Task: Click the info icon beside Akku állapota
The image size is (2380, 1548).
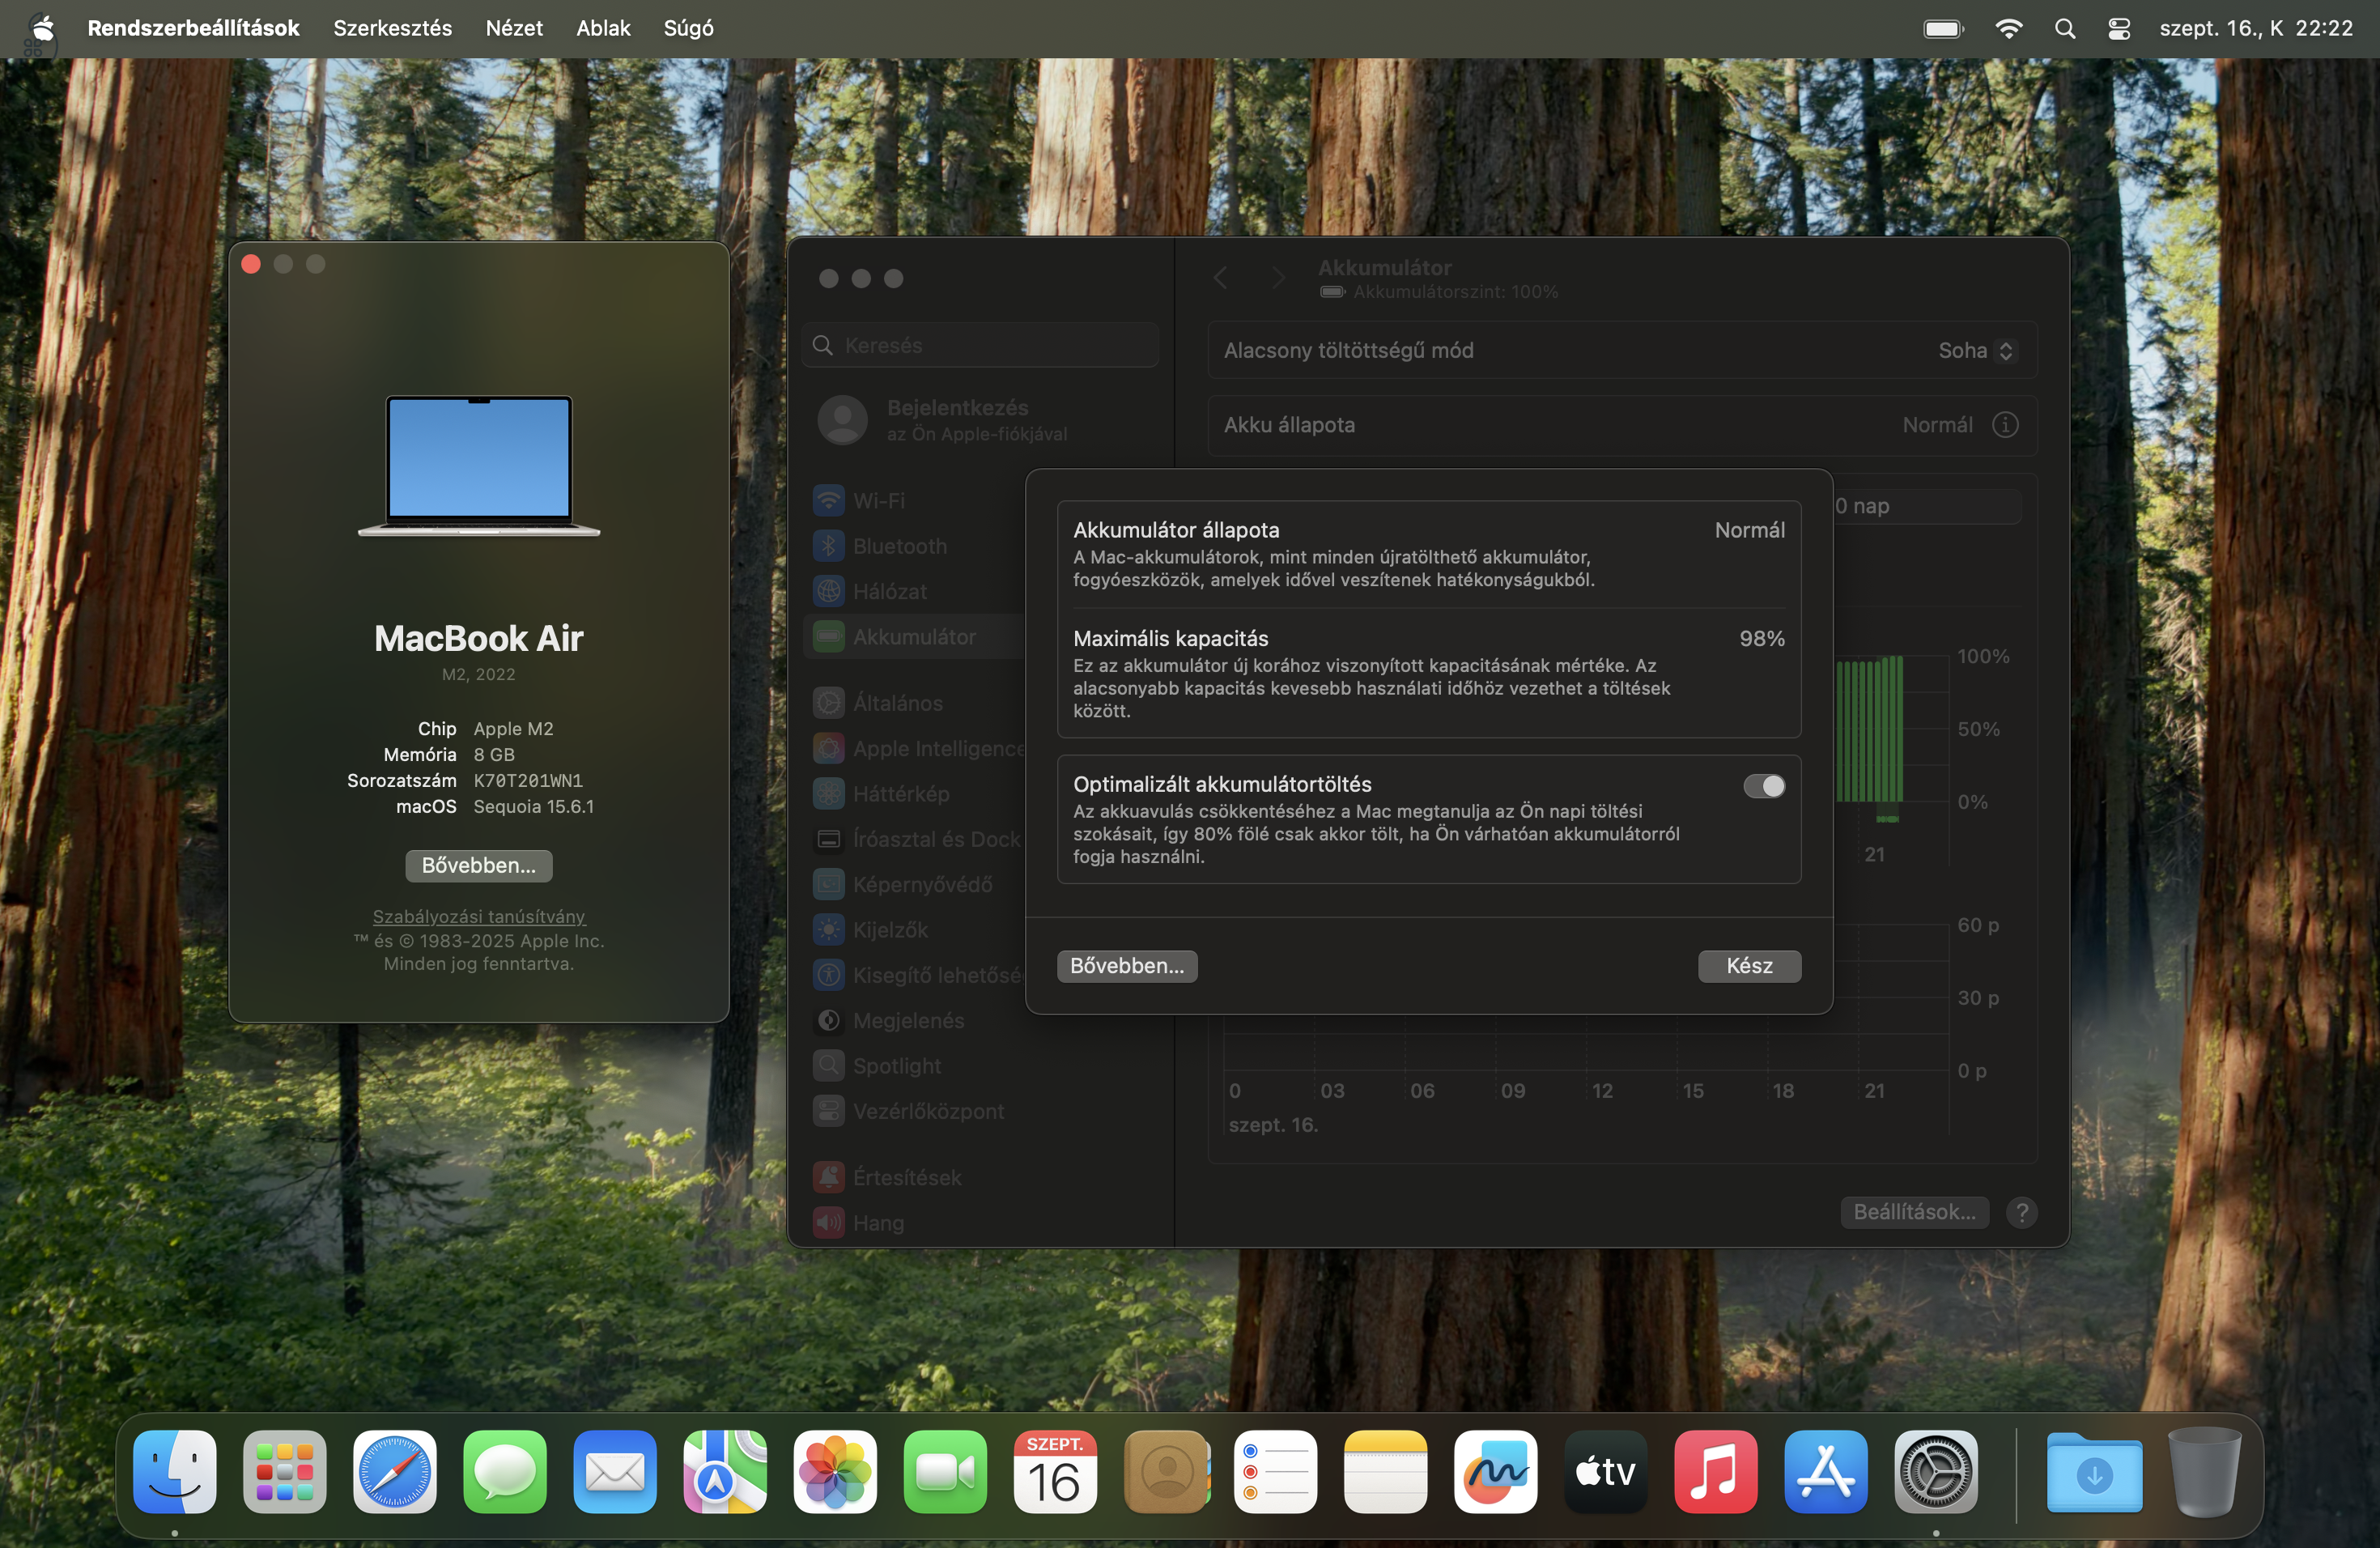Action: pos(2005,425)
